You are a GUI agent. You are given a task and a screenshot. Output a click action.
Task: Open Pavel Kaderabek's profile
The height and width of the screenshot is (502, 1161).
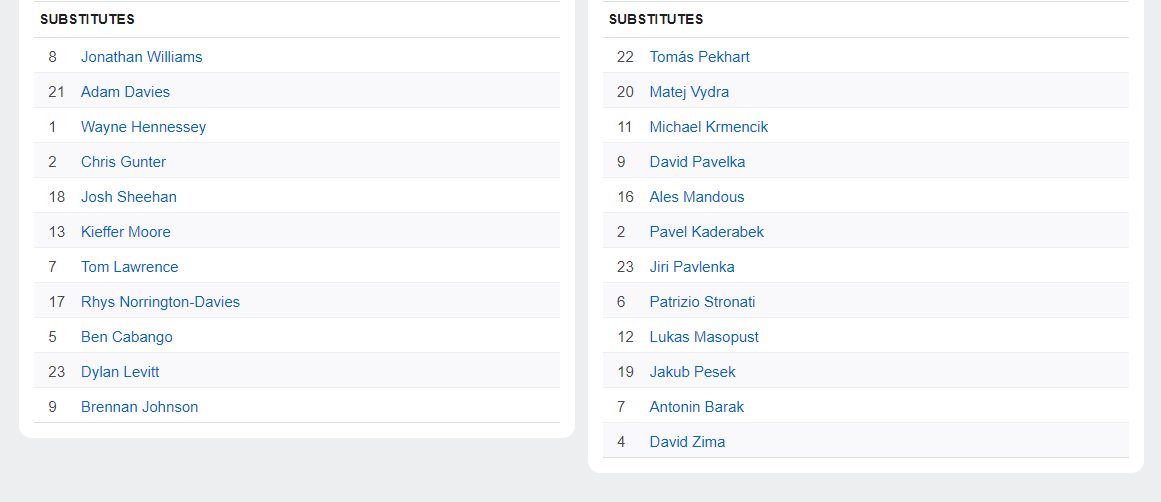coord(706,232)
